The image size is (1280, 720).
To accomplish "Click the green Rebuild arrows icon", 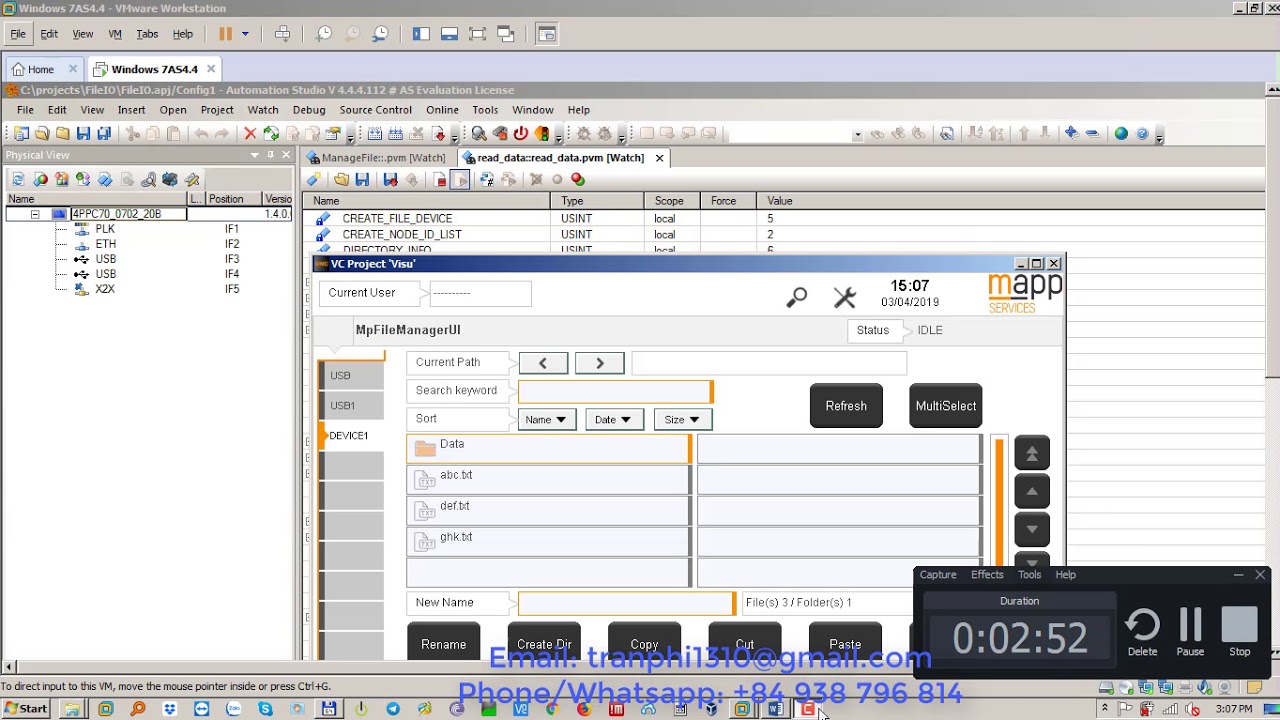I will 271,133.
